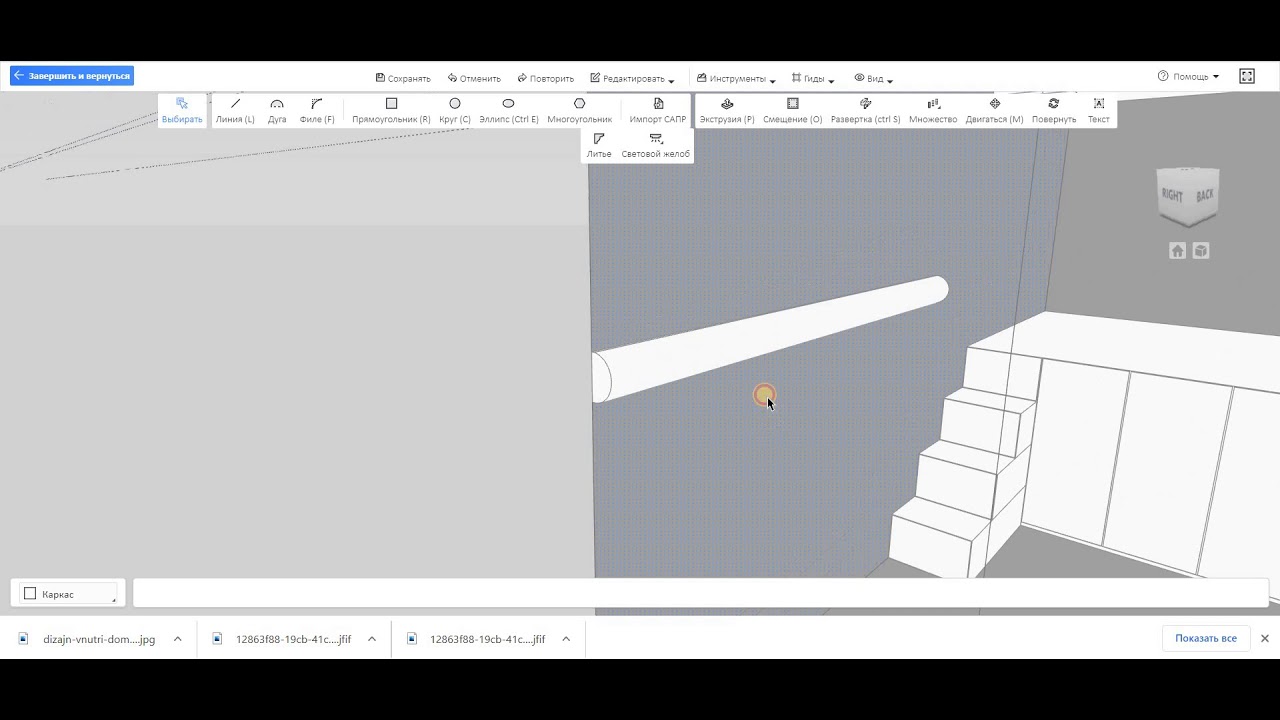The width and height of the screenshot is (1280, 720).
Task: Expand options for dizajn-vnutri-dom....jpg download
Action: pos(177,639)
